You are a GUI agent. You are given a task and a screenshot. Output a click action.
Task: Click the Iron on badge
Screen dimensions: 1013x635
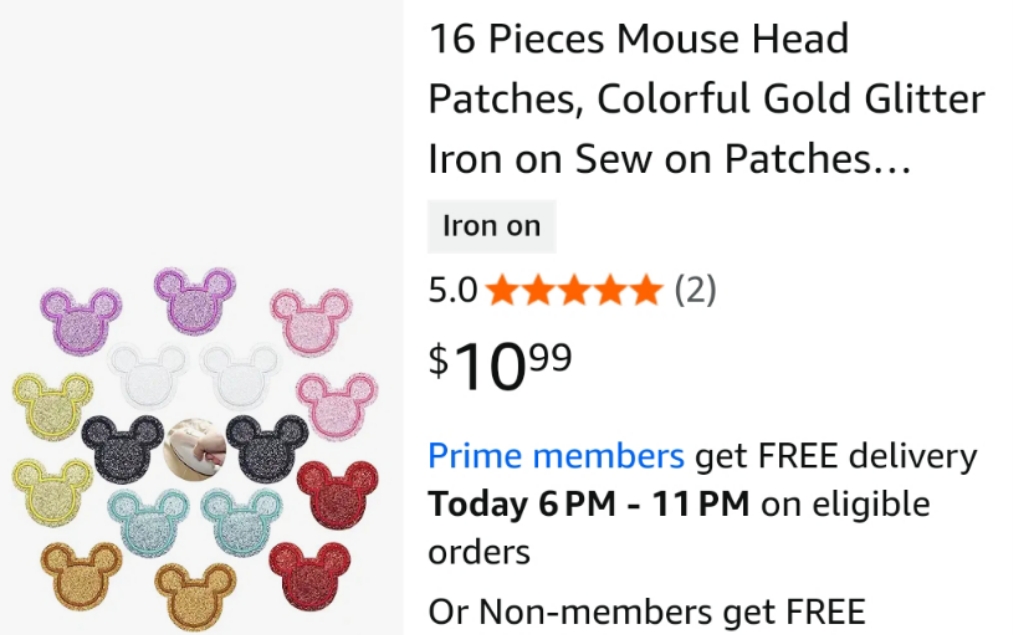tap(490, 226)
